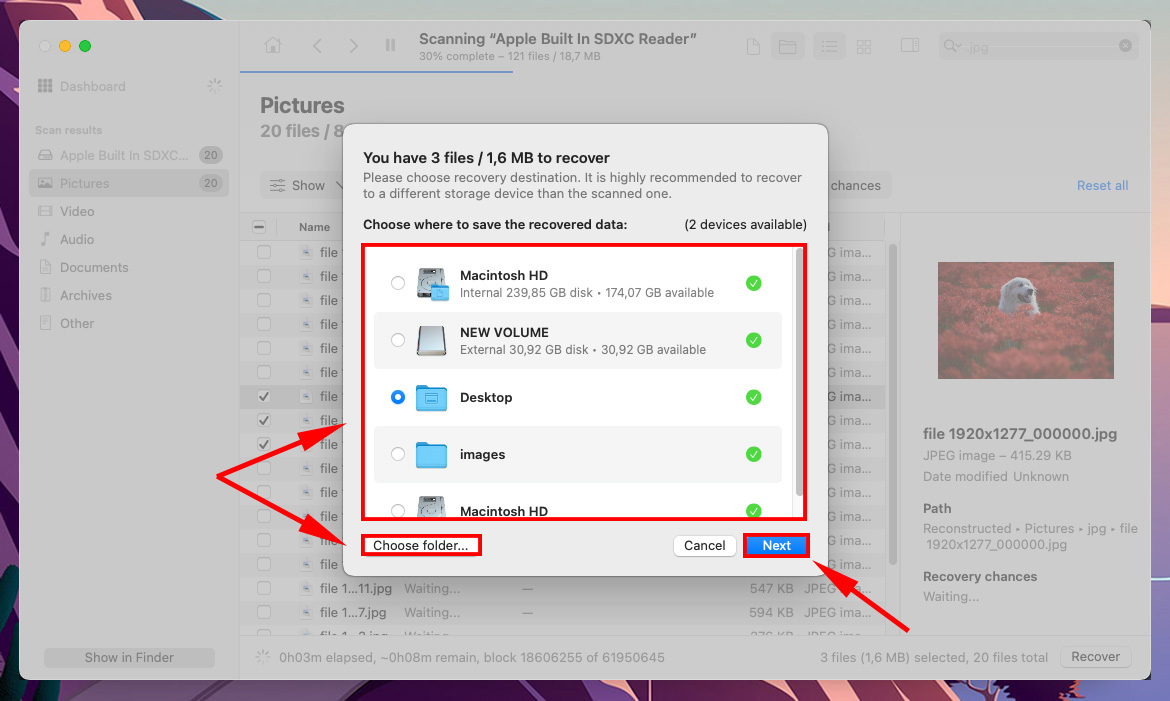This screenshot has height=701, width=1170.
Task: Switch to grid view icon
Action: coord(864,47)
